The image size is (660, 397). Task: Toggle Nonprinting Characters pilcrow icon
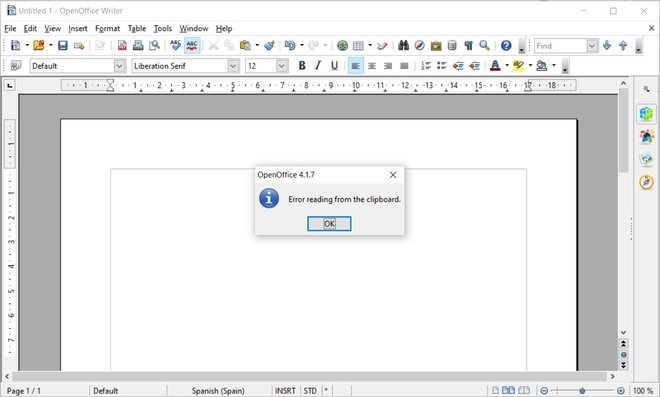[x=468, y=45]
